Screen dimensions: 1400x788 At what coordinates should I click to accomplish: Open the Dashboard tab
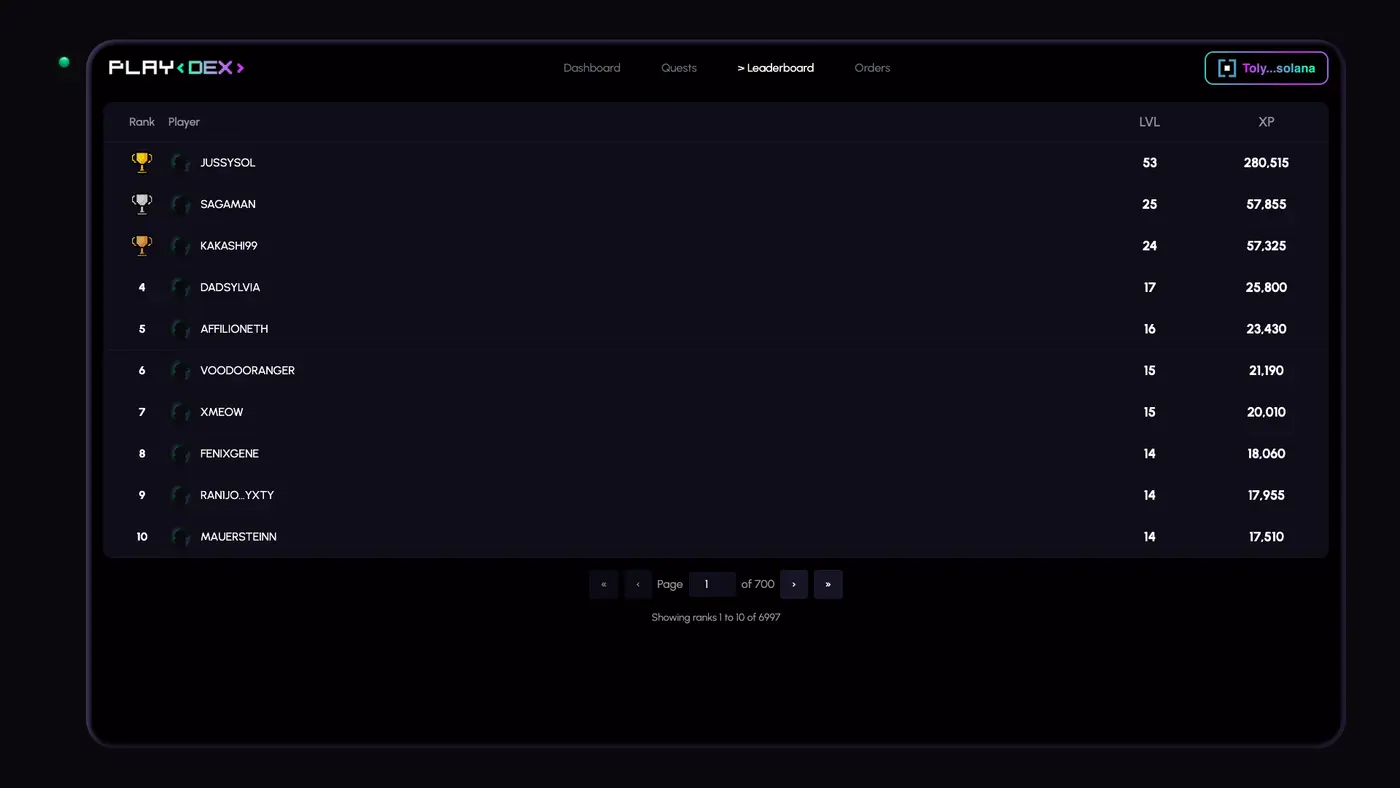(x=592, y=68)
